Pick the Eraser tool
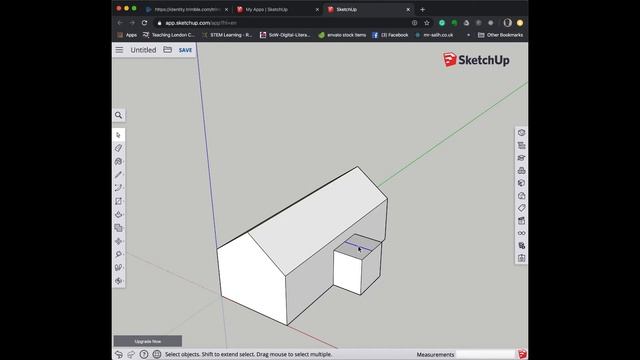 pyautogui.click(x=118, y=148)
